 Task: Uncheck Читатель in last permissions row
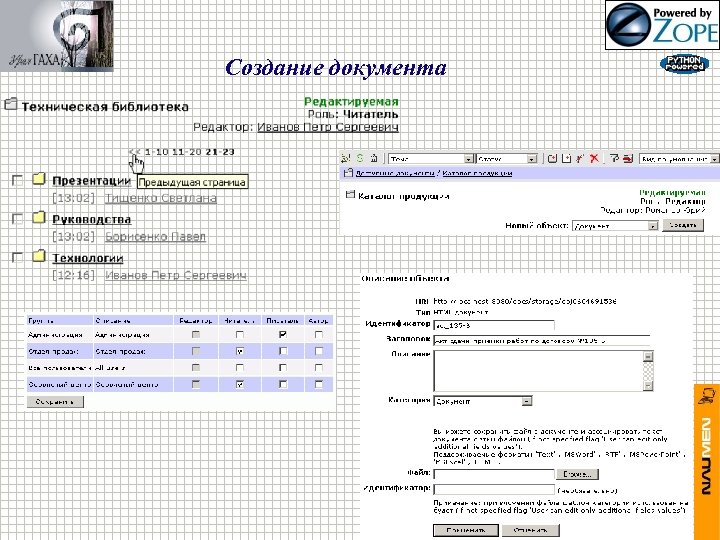(x=239, y=384)
